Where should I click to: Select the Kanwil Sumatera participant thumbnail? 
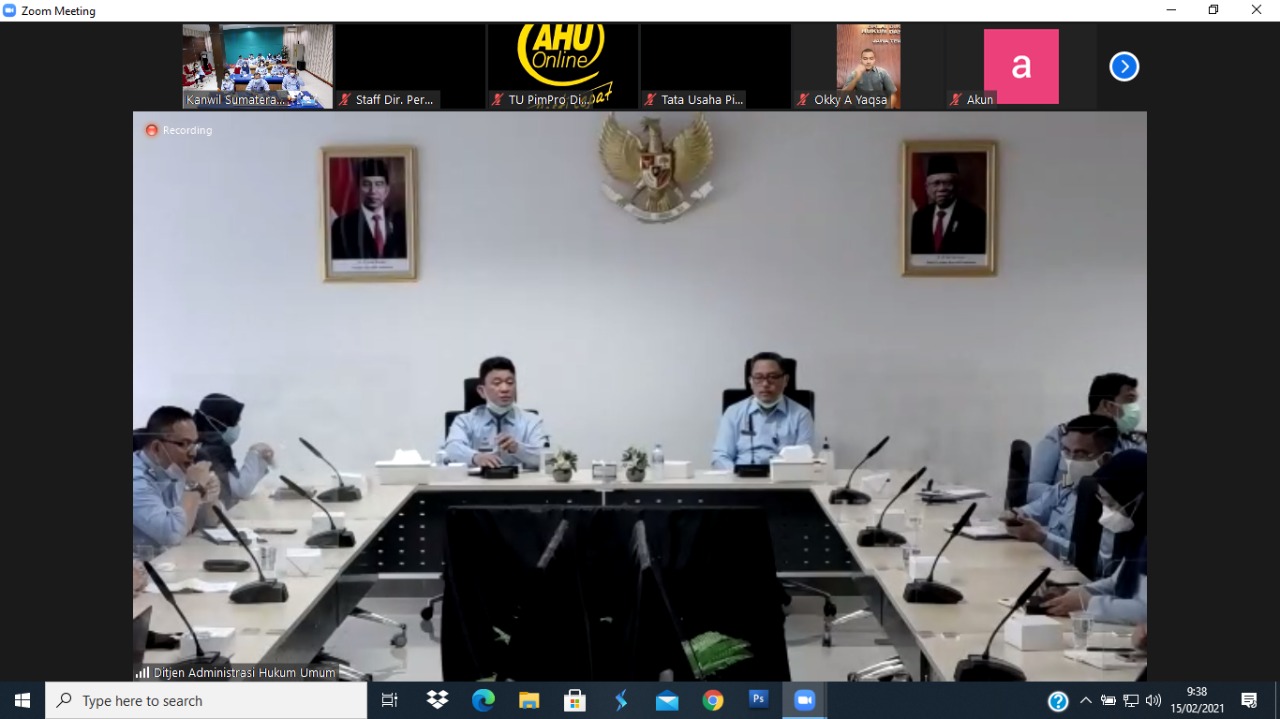coord(257,66)
